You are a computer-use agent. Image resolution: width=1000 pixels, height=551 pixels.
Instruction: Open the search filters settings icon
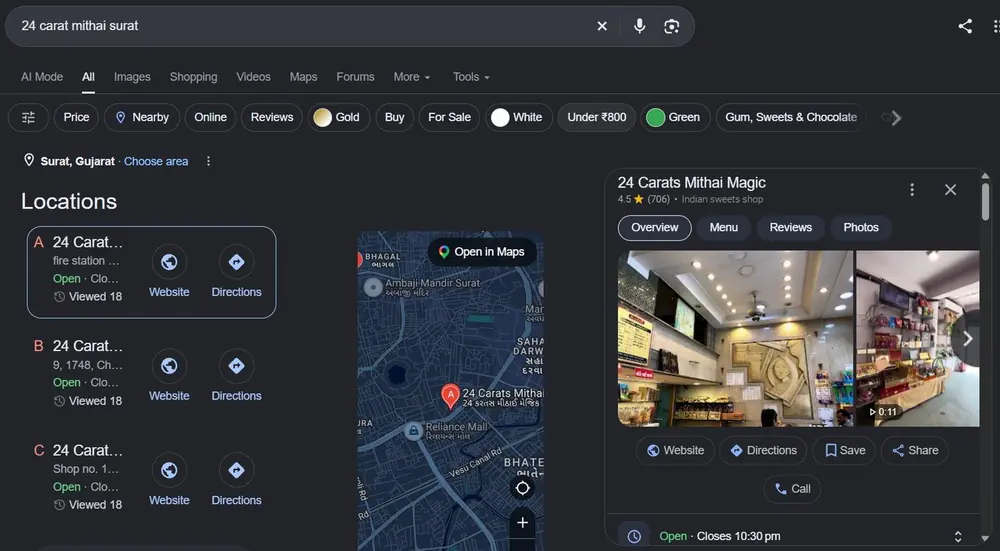click(28, 117)
